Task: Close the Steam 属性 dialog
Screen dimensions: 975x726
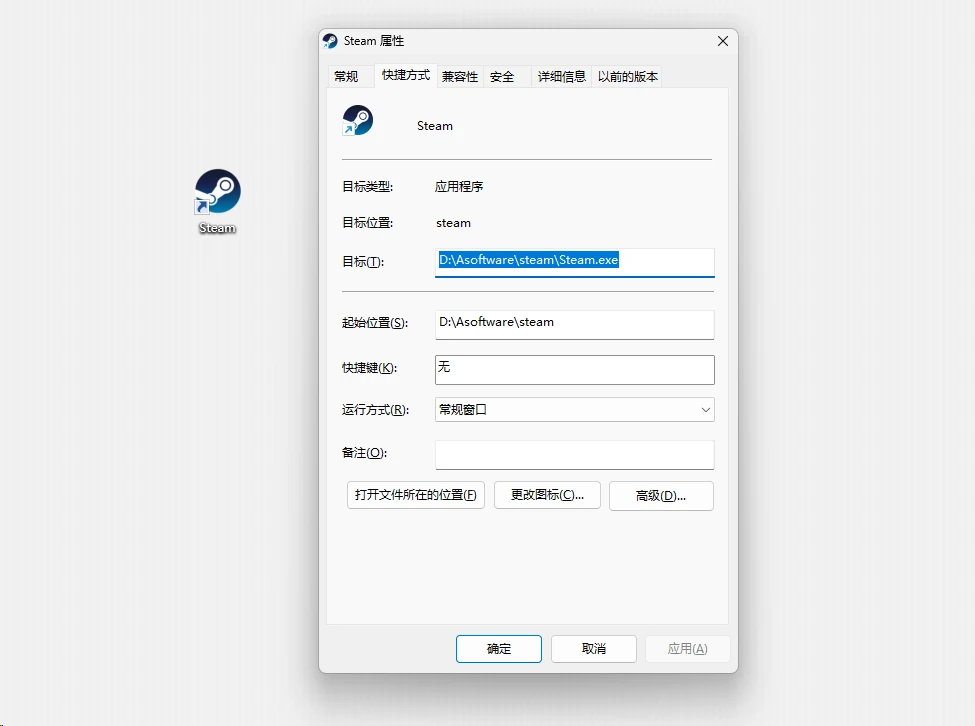Action: pyautogui.click(x=723, y=41)
